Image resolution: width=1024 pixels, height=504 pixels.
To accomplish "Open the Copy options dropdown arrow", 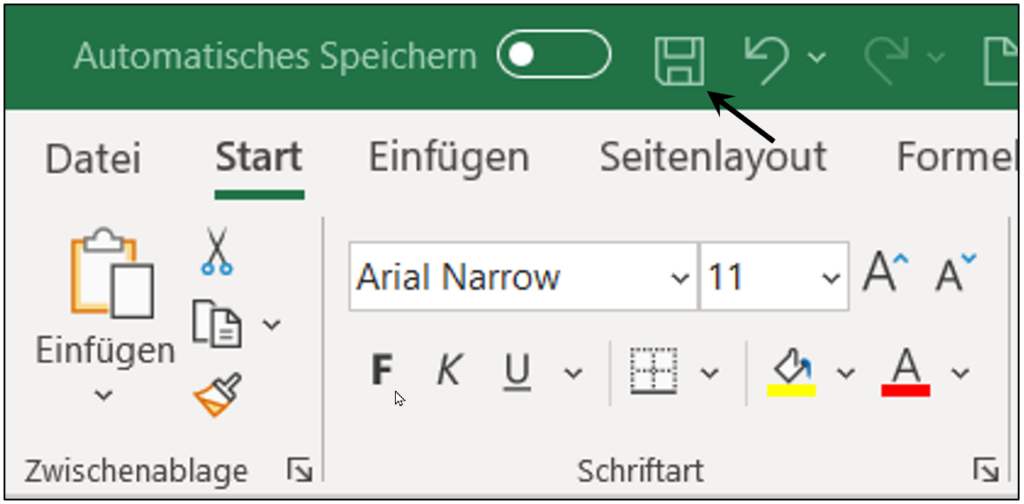I will pyautogui.click(x=272, y=323).
